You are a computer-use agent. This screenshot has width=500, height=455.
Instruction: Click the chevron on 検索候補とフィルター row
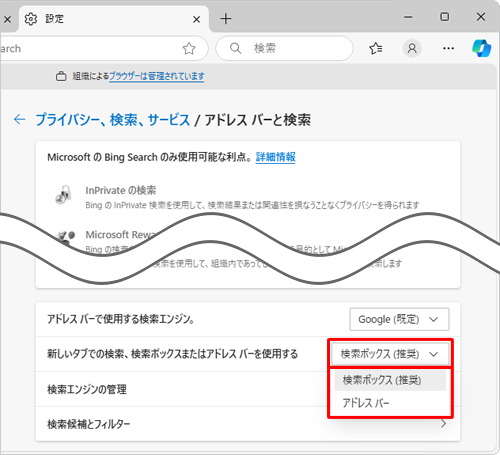443,424
